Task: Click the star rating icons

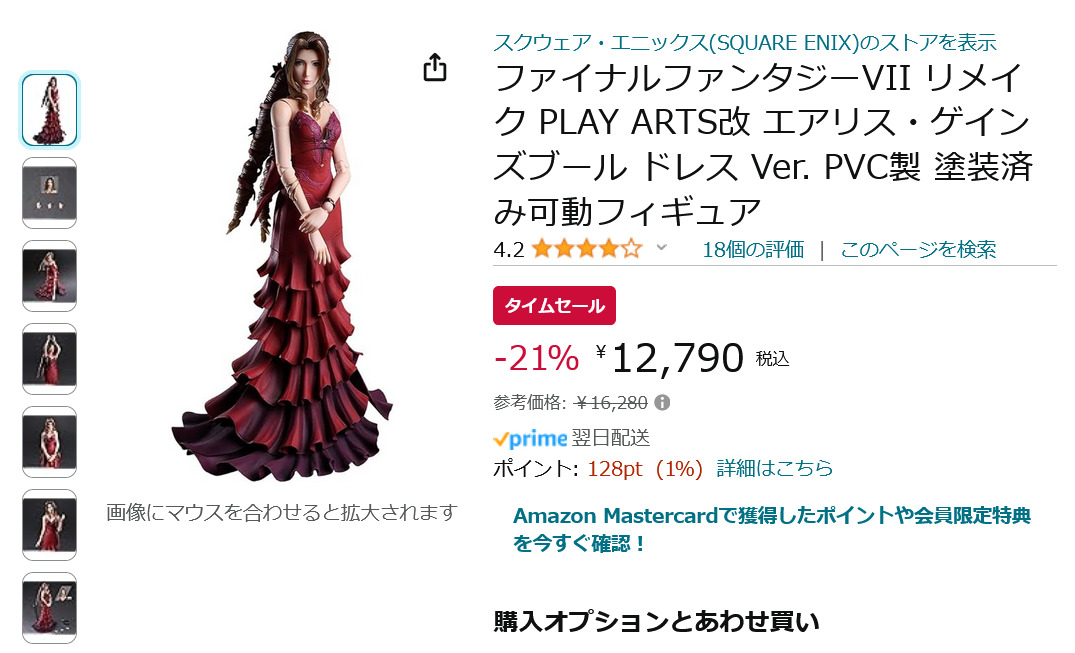Action: [x=587, y=249]
